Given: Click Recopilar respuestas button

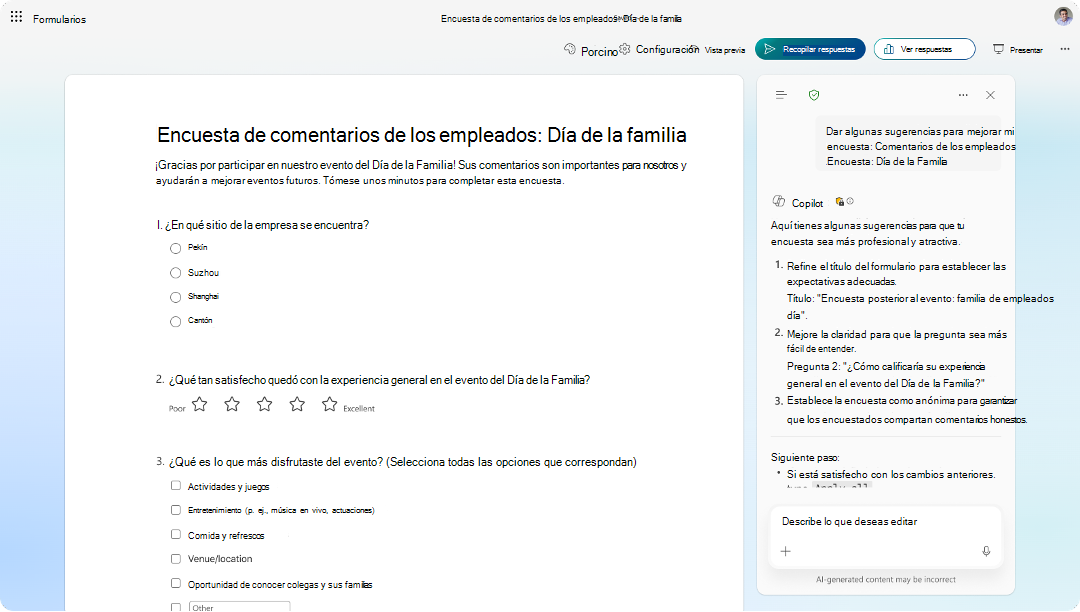Looking at the screenshot, I should [x=810, y=49].
